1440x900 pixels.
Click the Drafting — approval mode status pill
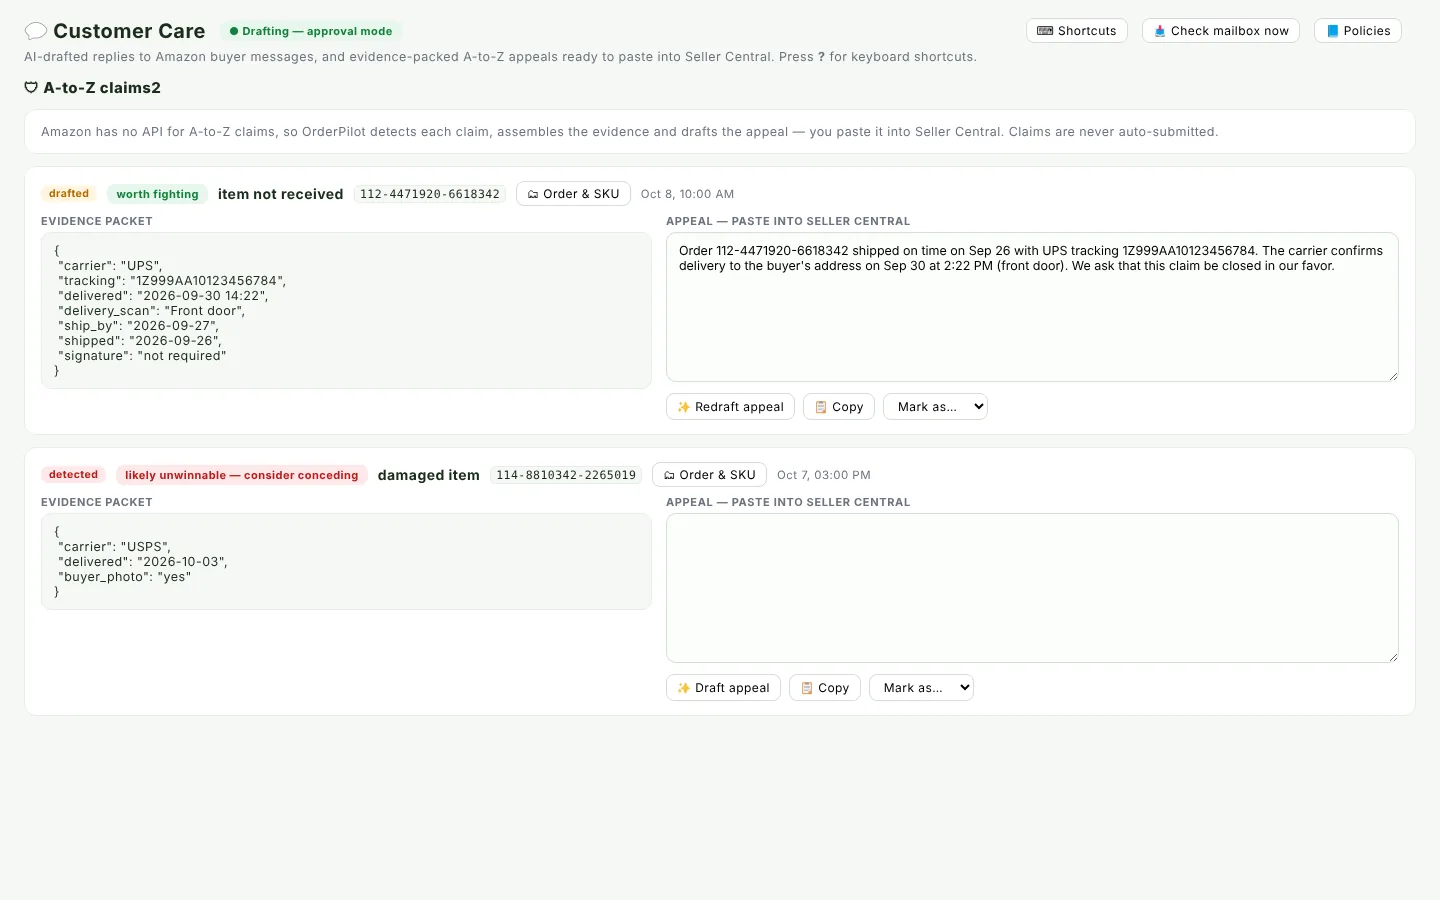point(311,31)
